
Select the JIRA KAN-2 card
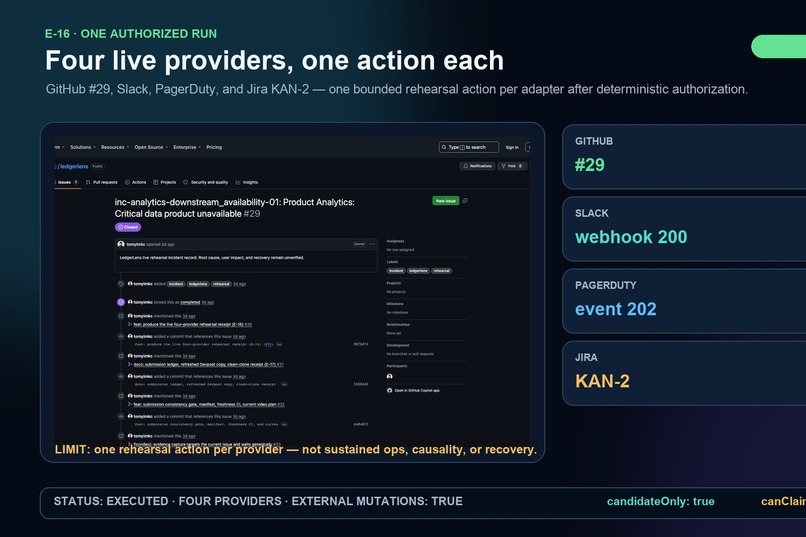click(684, 373)
